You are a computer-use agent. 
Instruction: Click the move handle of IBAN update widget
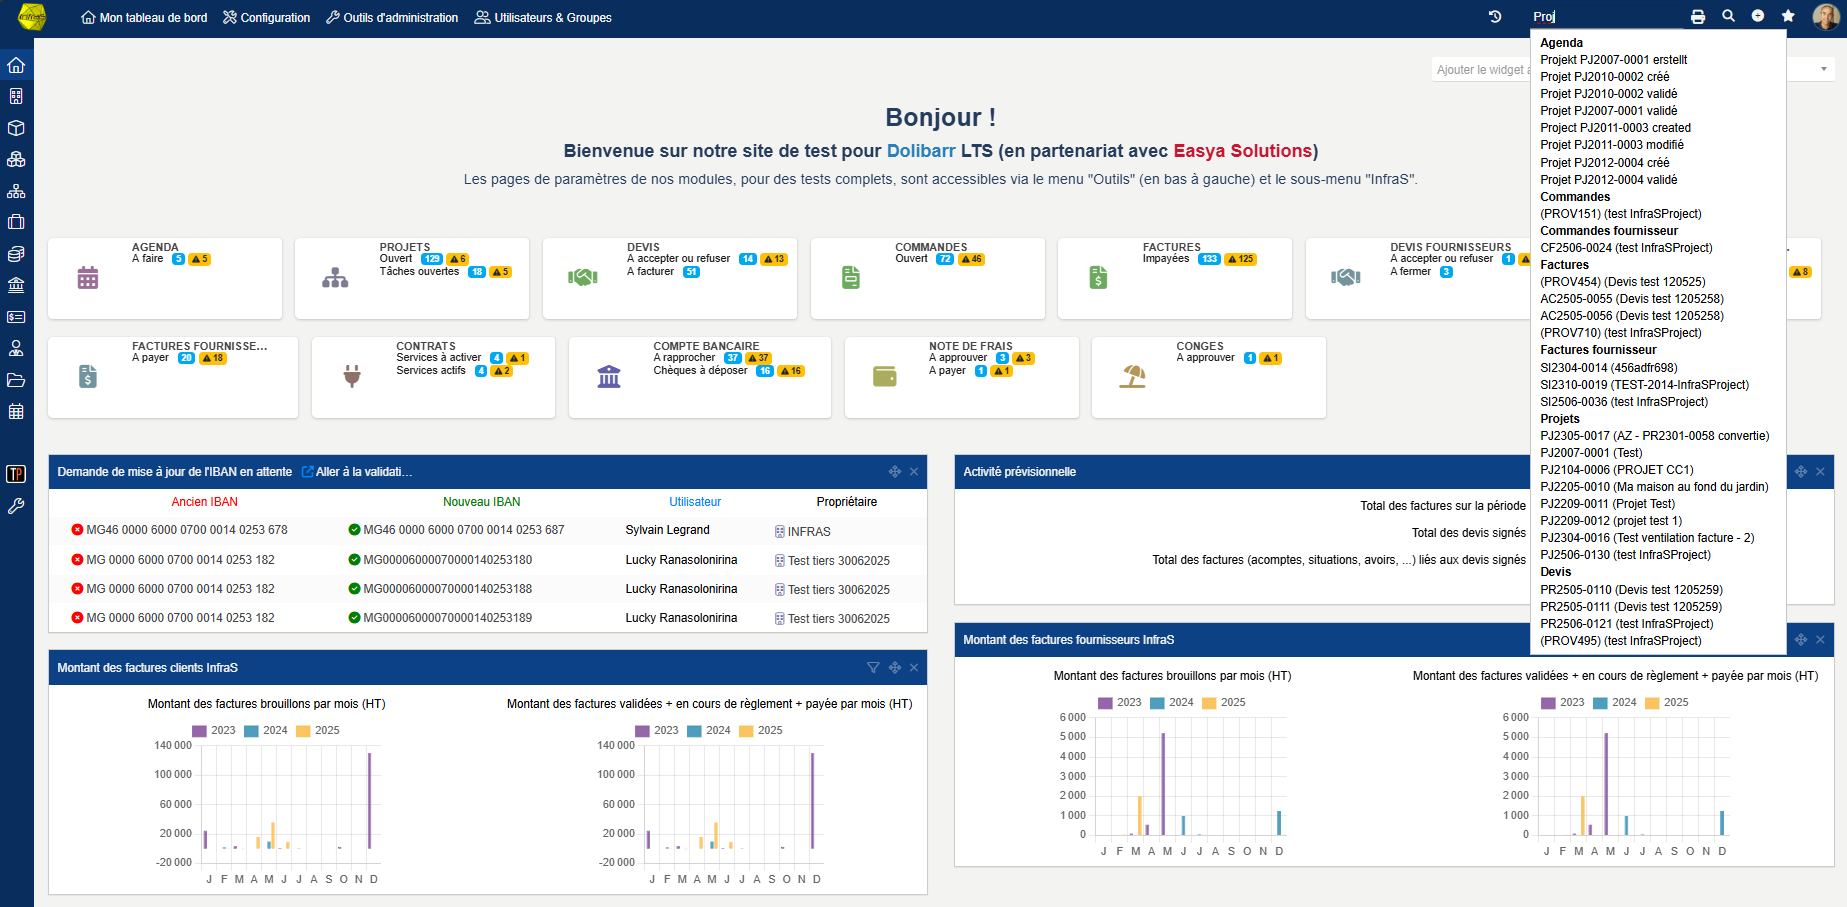point(895,472)
